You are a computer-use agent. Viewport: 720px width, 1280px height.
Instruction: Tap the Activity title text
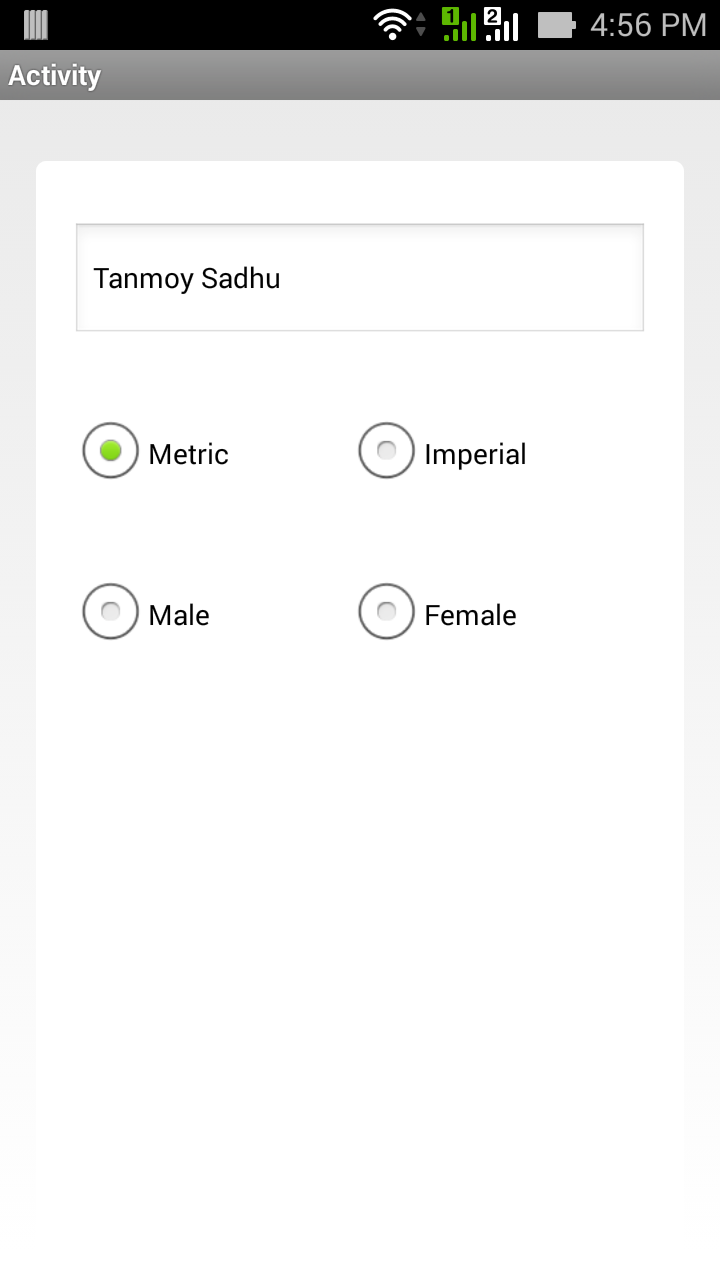coord(55,76)
